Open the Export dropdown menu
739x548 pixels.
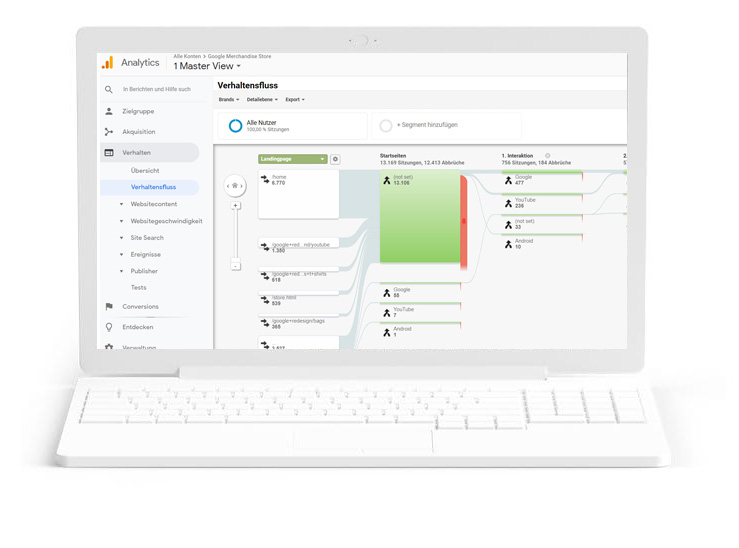tap(295, 99)
